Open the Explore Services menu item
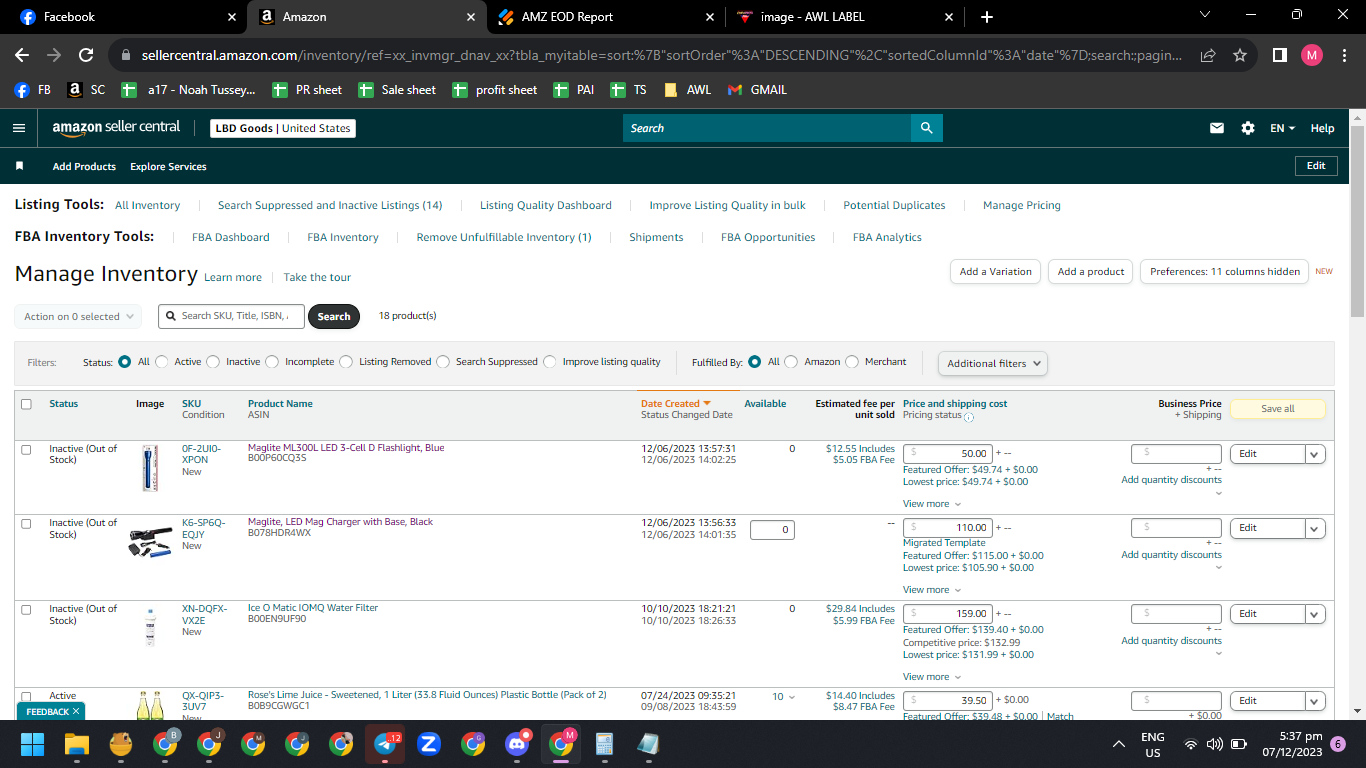The height and width of the screenshot is (768, 1366). click(x=168, y=166)
